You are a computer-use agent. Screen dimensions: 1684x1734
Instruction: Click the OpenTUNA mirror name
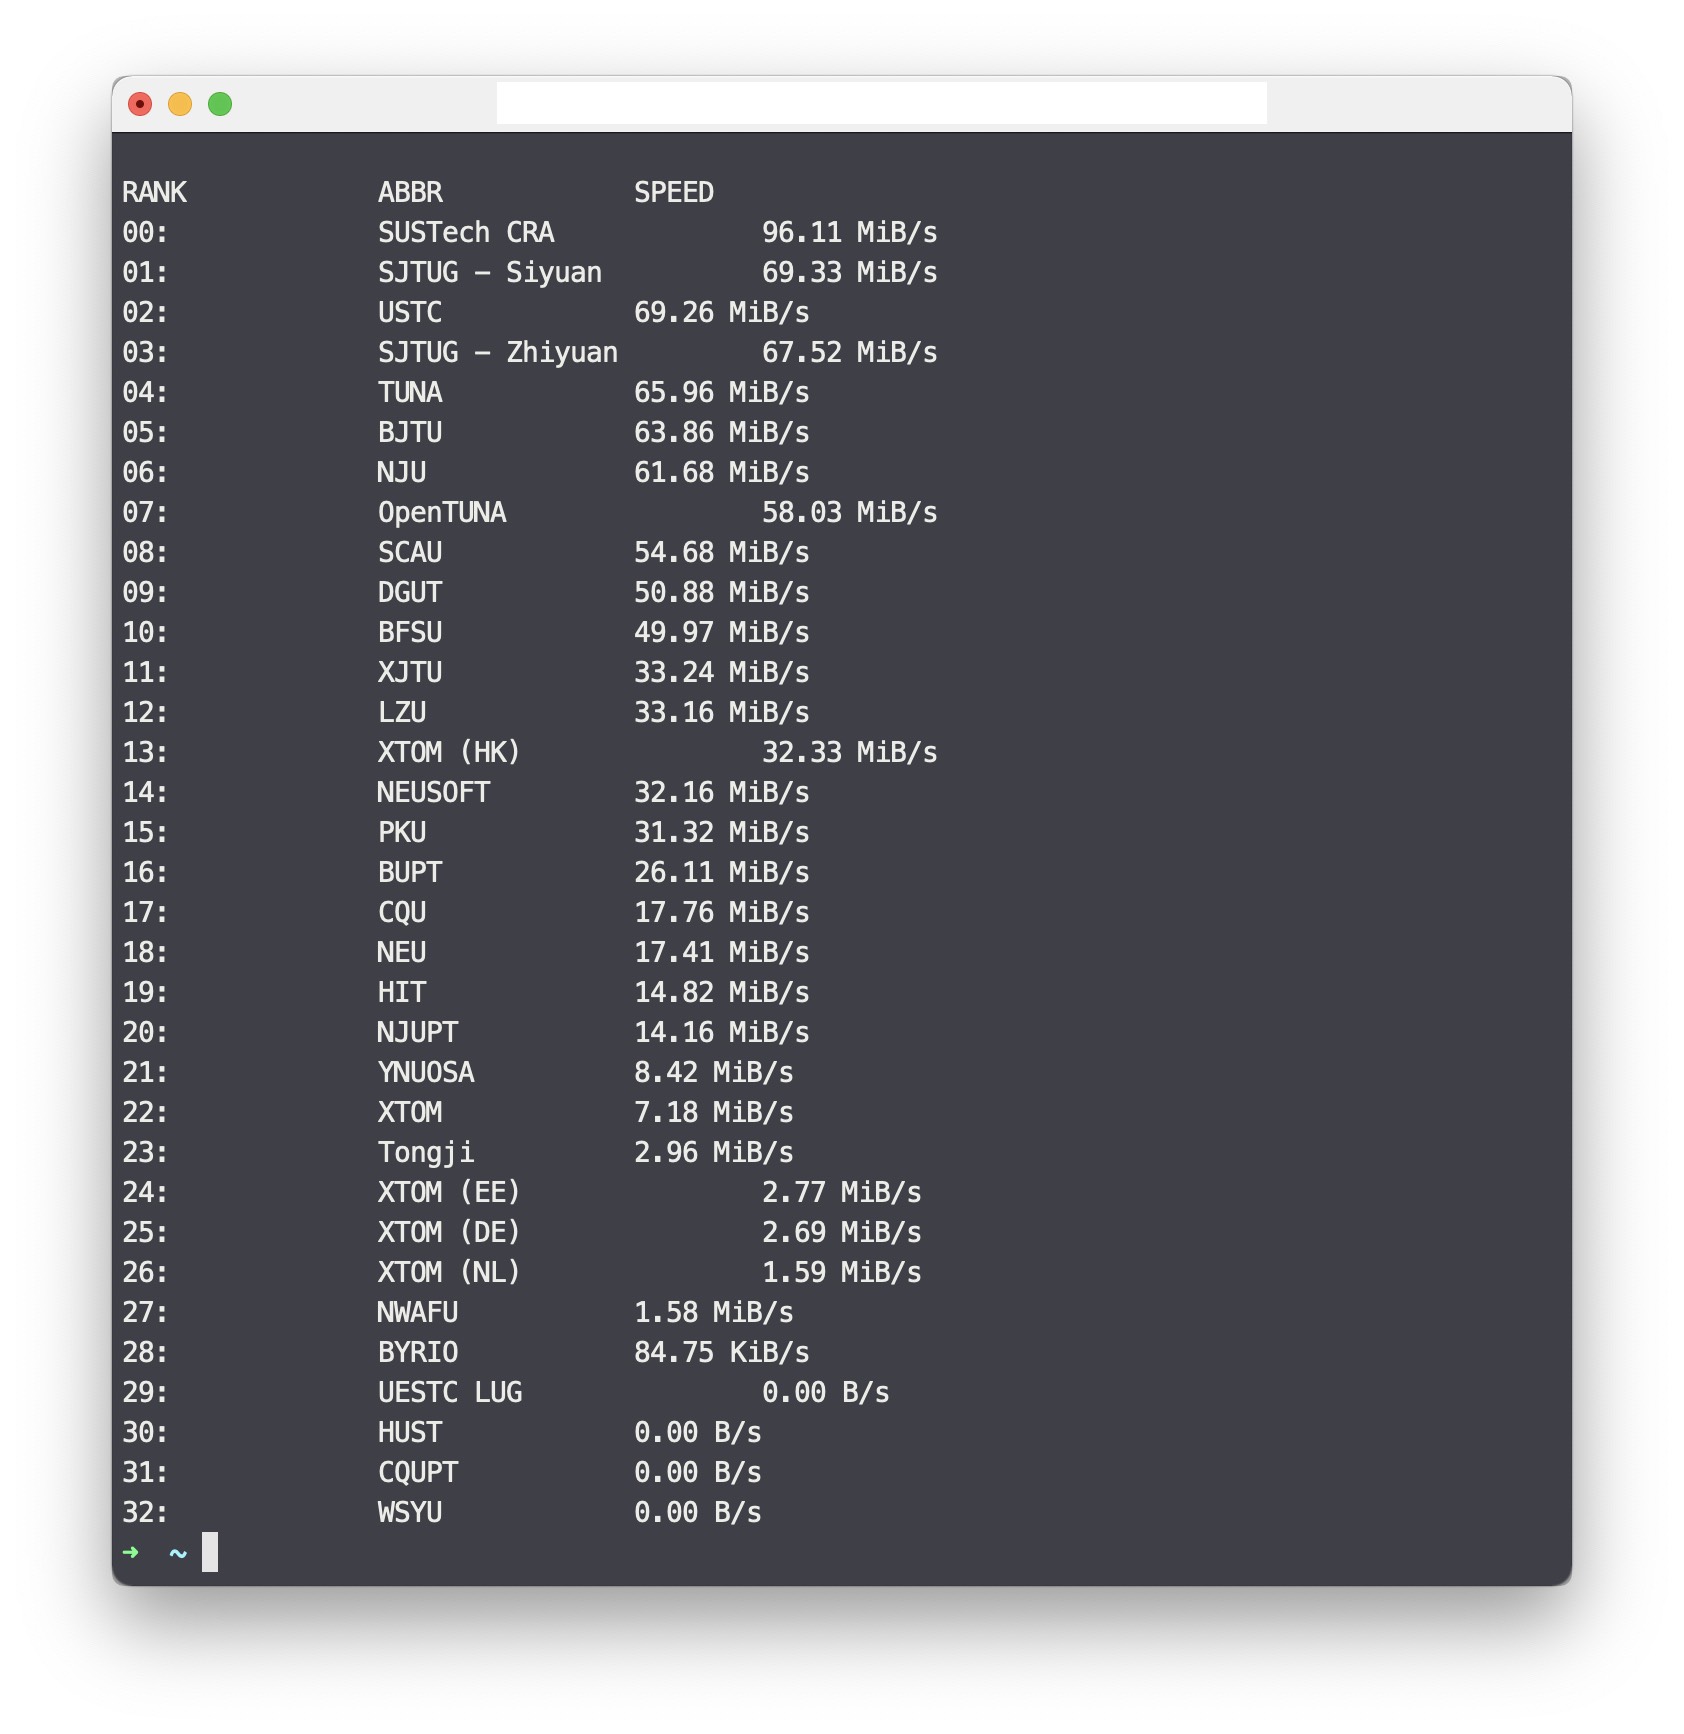(x=441, y=512)
